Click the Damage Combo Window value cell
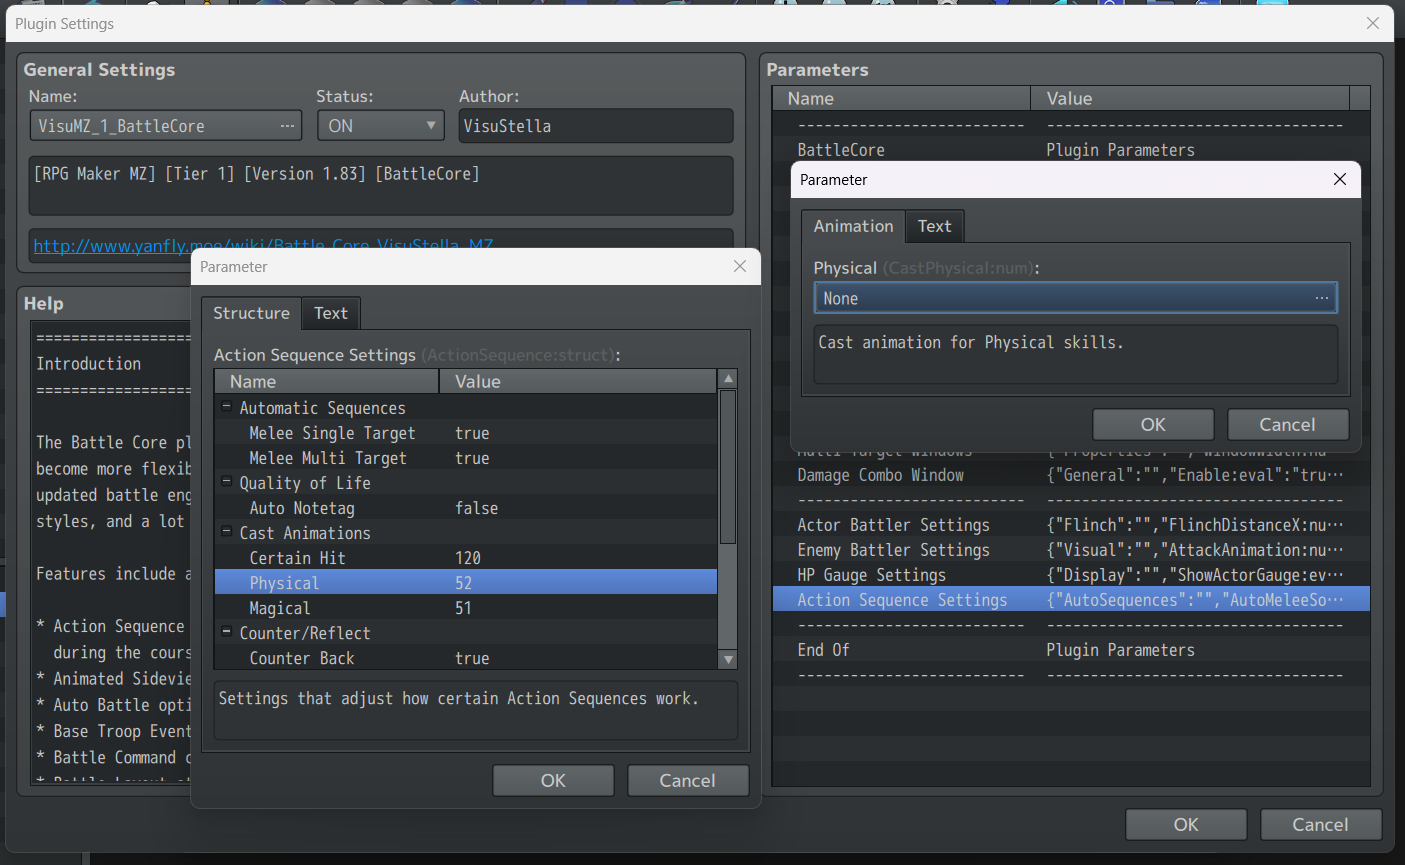This screenshot has height=865, width=1405. click(x=1195, y=475)
